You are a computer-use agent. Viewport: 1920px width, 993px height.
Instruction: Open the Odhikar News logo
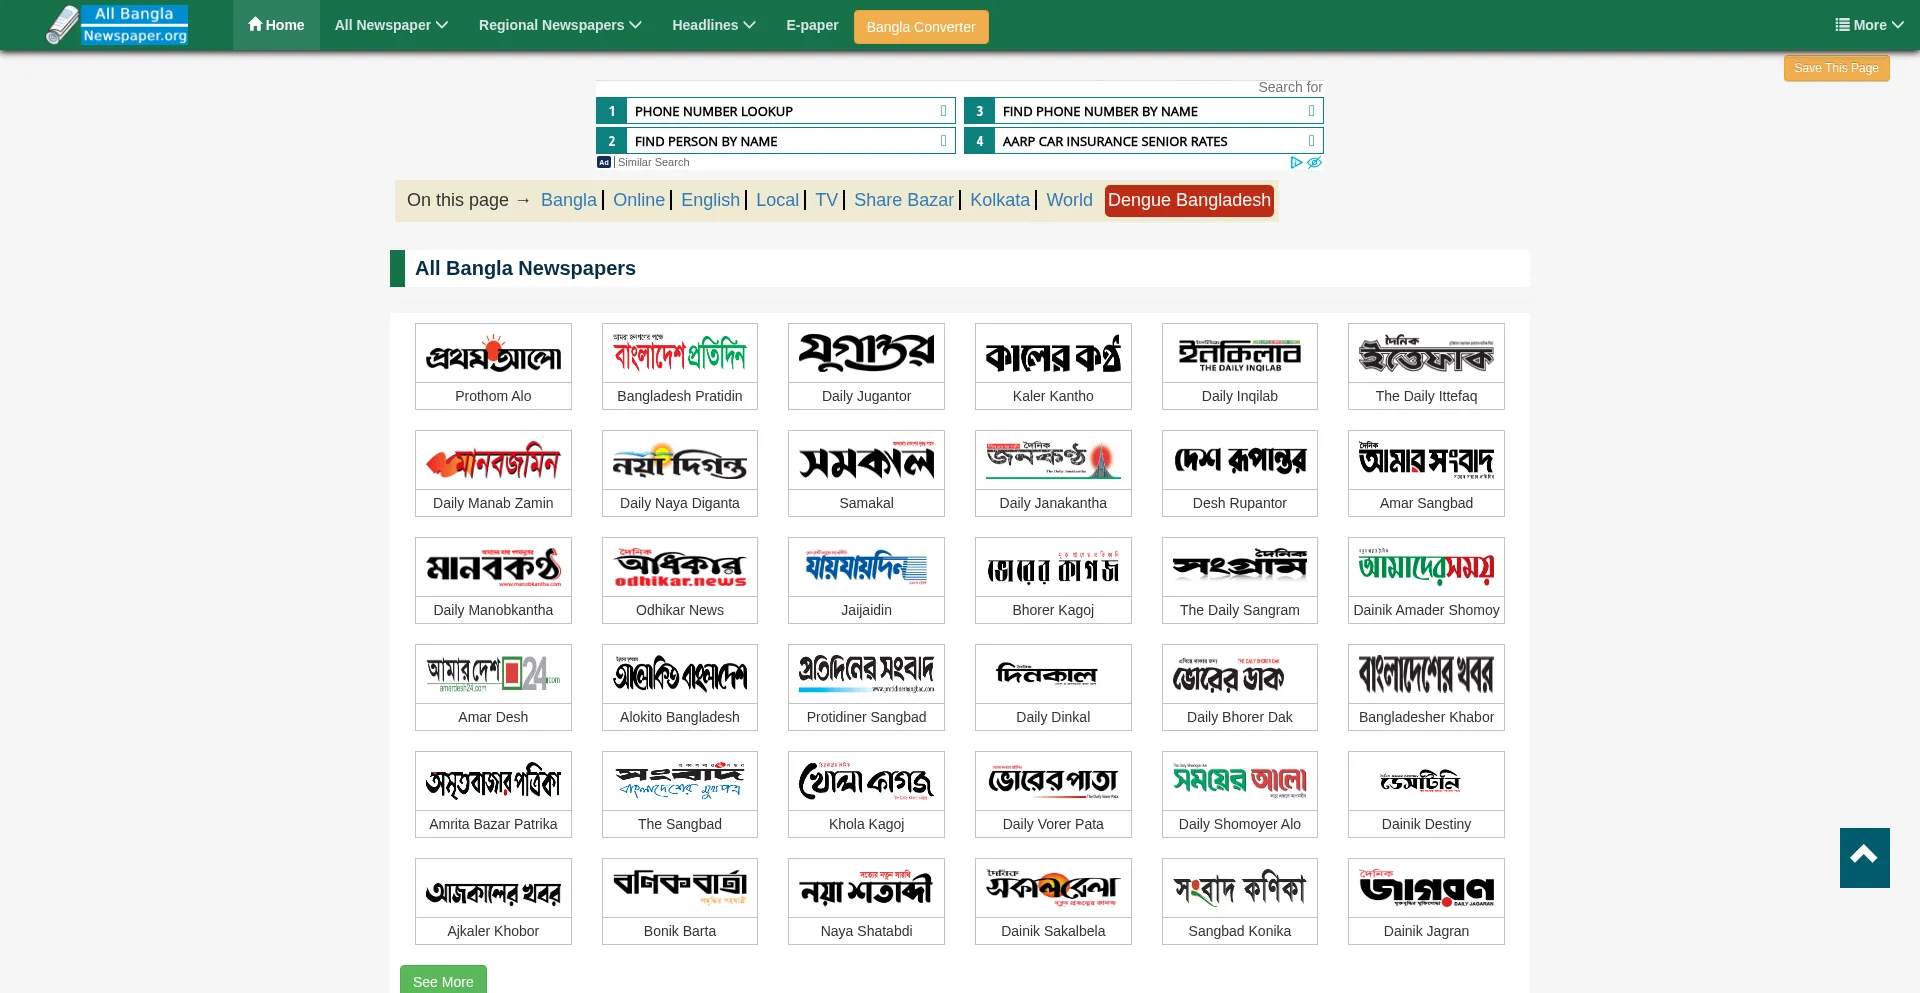[x=680, y=567]
